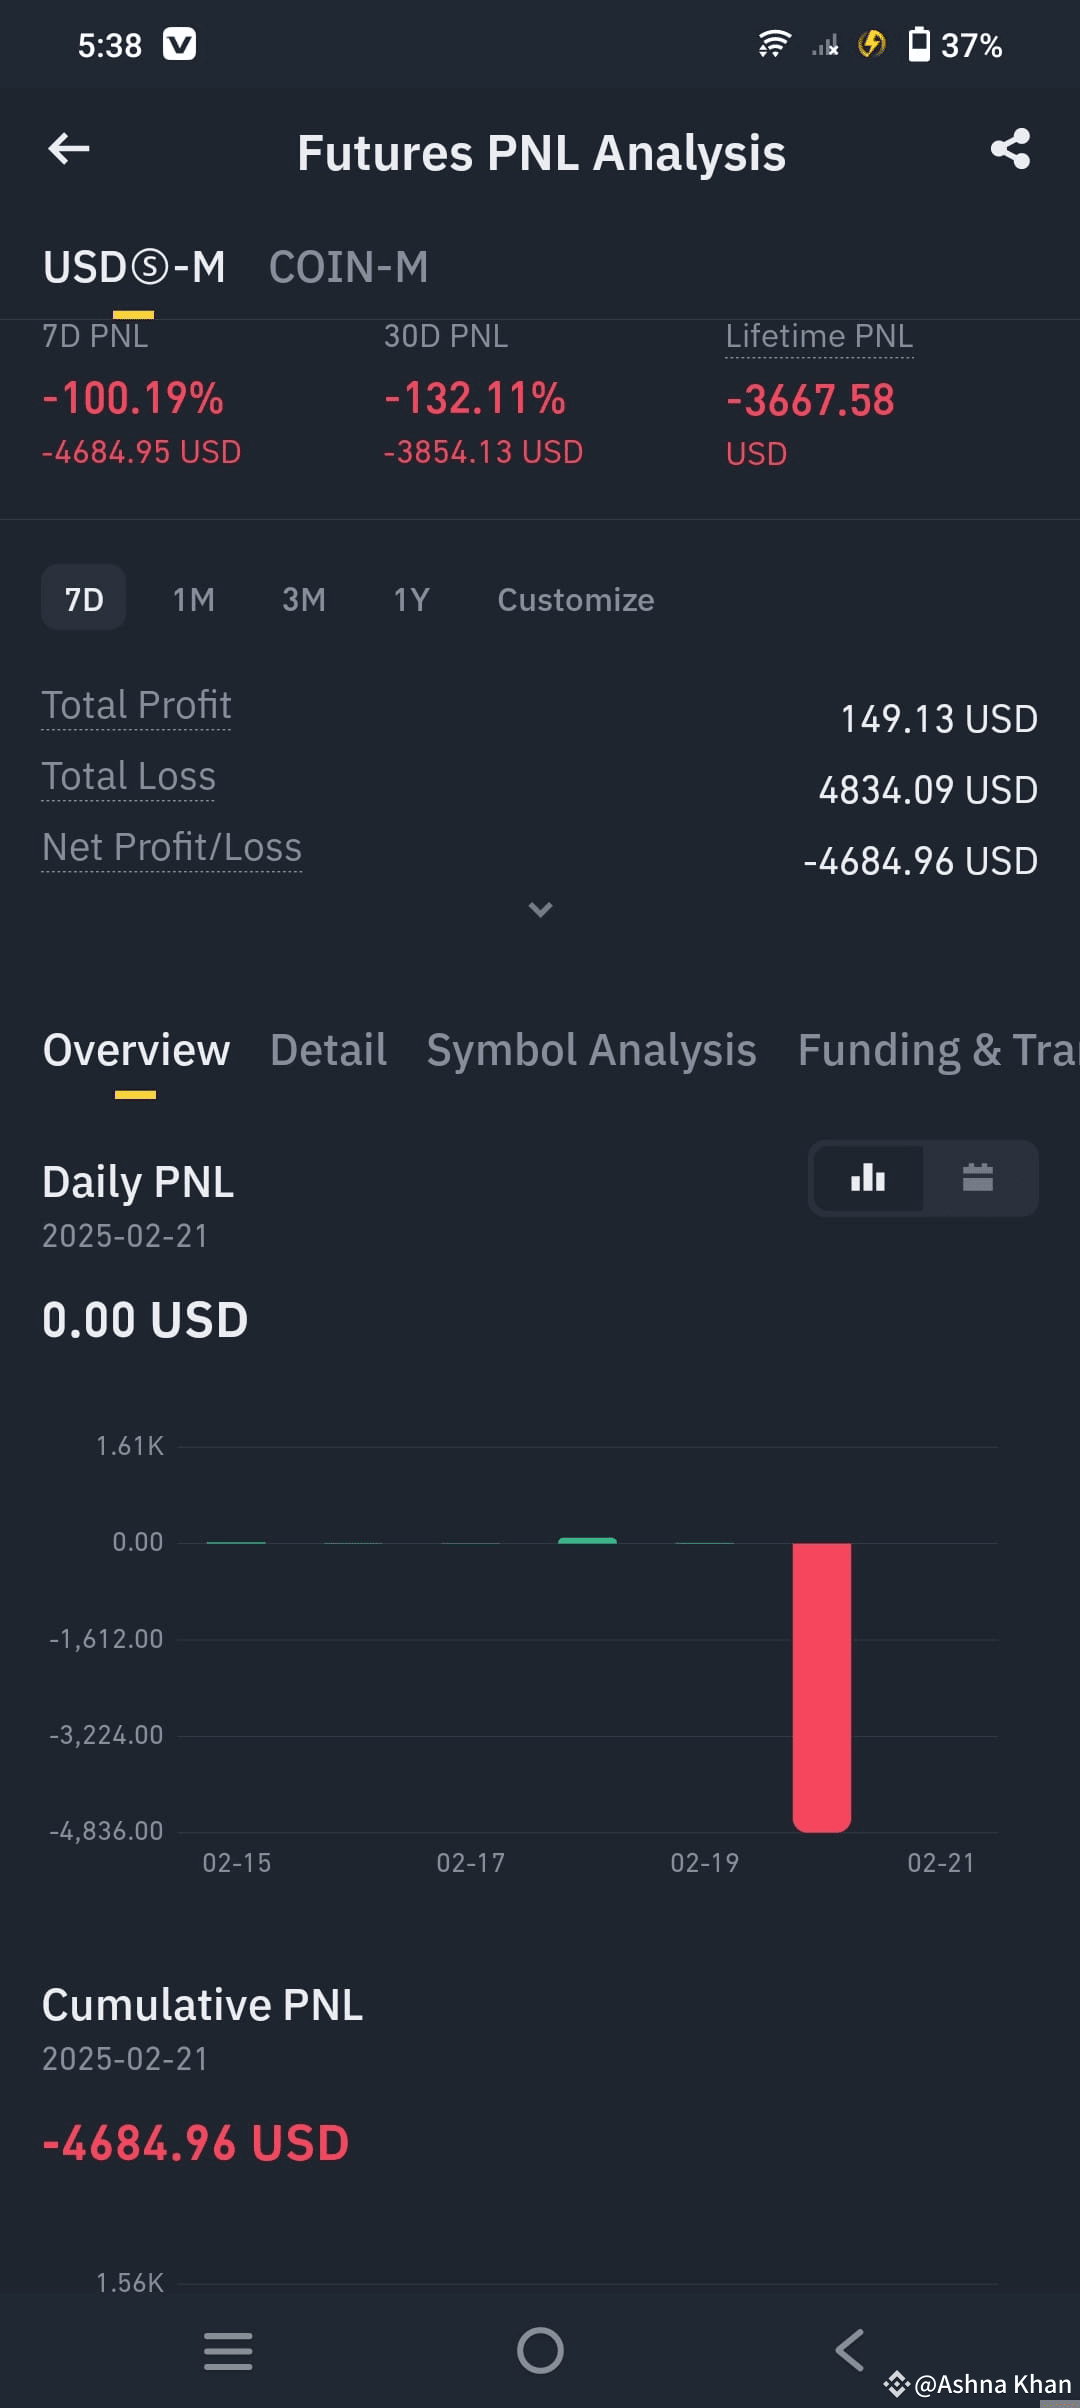The image size is (1080, 2408).
Task: Tap the green 02-18 profit bar
Action: (587, 1540)
